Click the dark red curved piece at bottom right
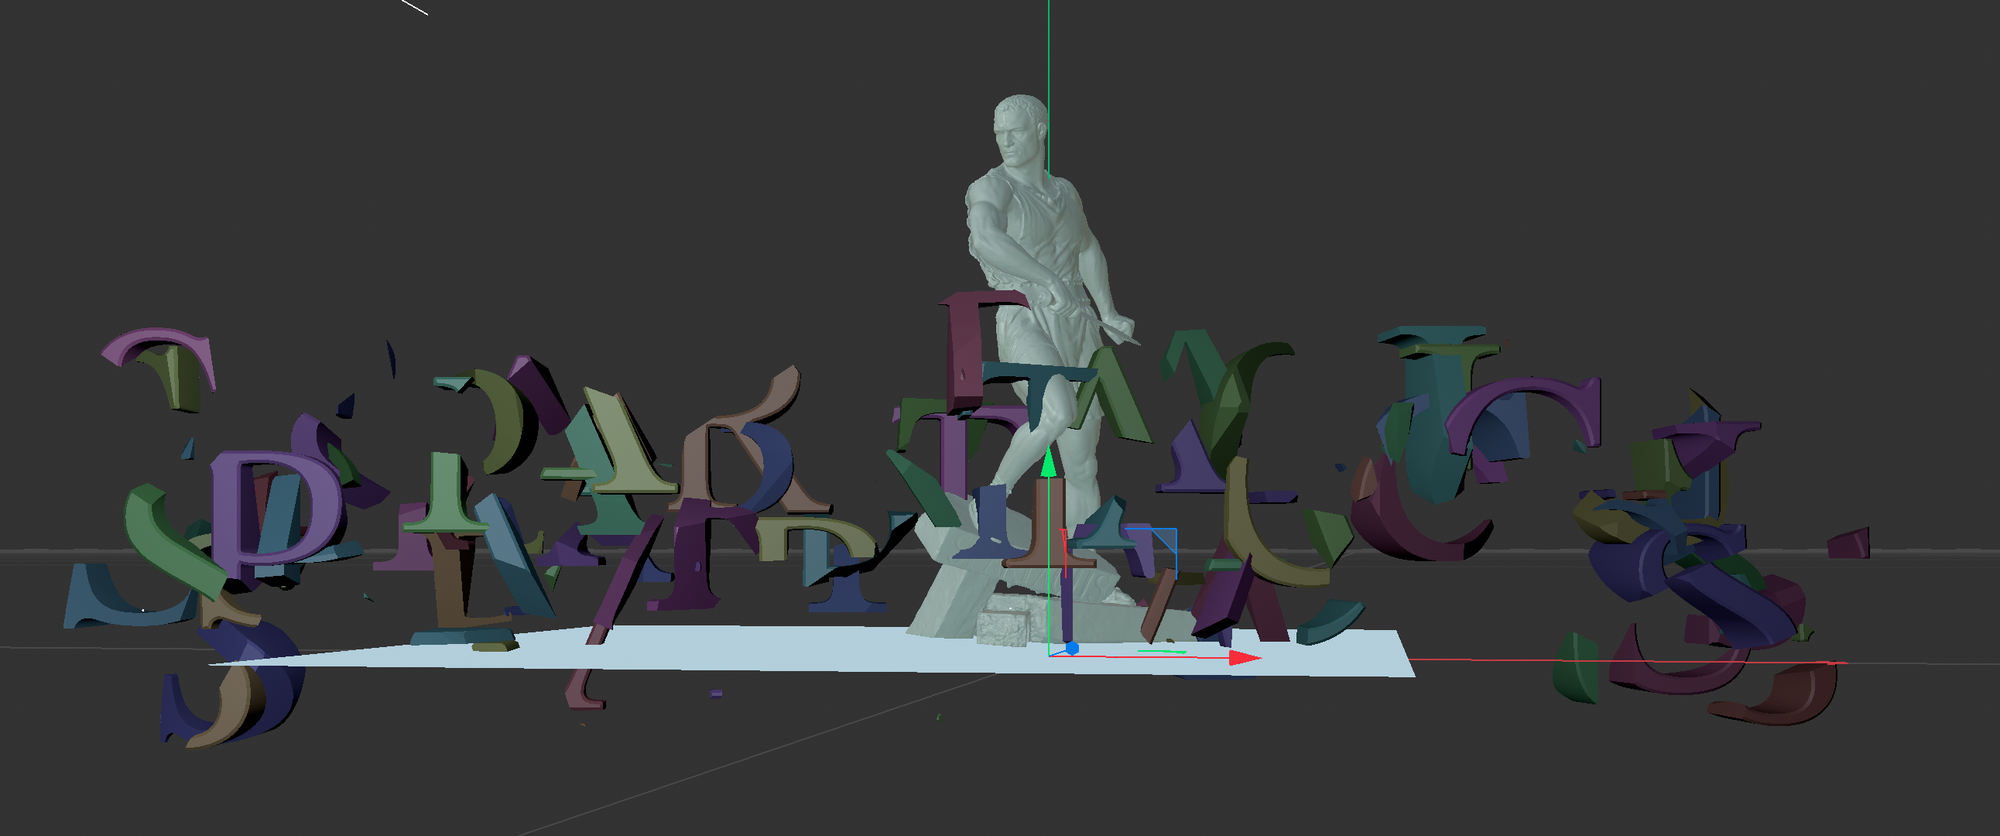 1780,700
